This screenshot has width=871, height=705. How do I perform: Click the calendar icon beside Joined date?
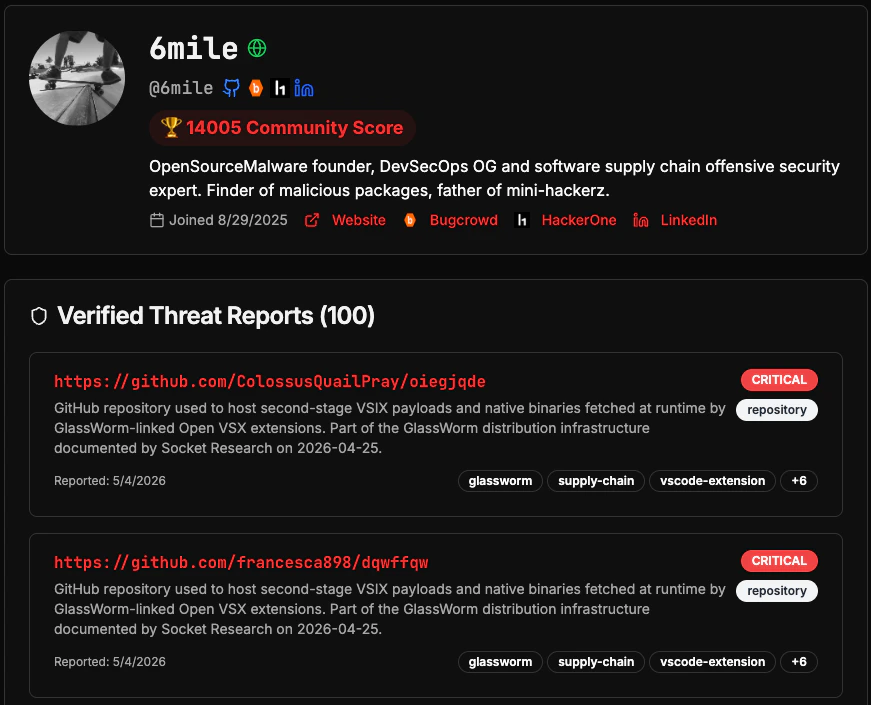[x=157, y=221]
